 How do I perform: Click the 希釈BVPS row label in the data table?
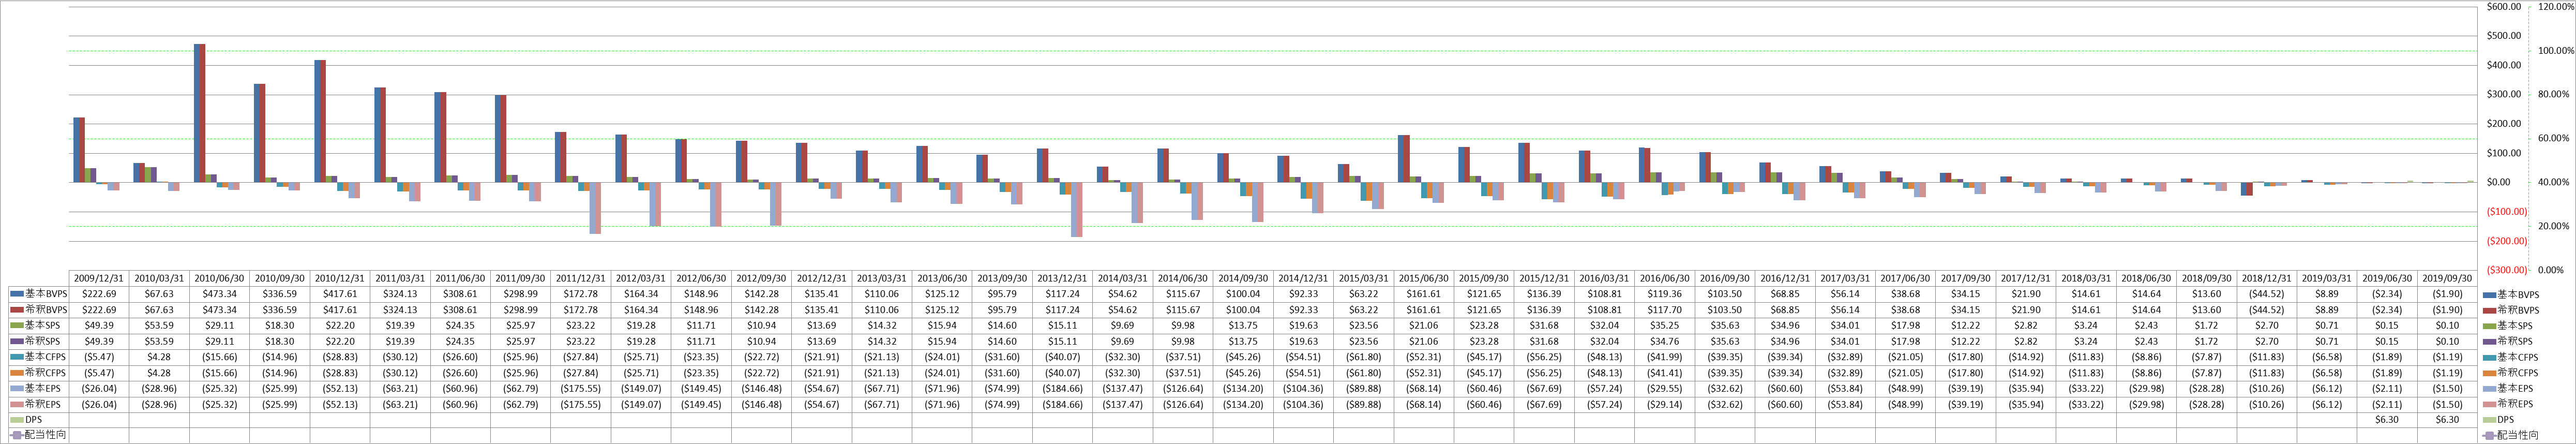pyautogui.click(x=38, y=310)
